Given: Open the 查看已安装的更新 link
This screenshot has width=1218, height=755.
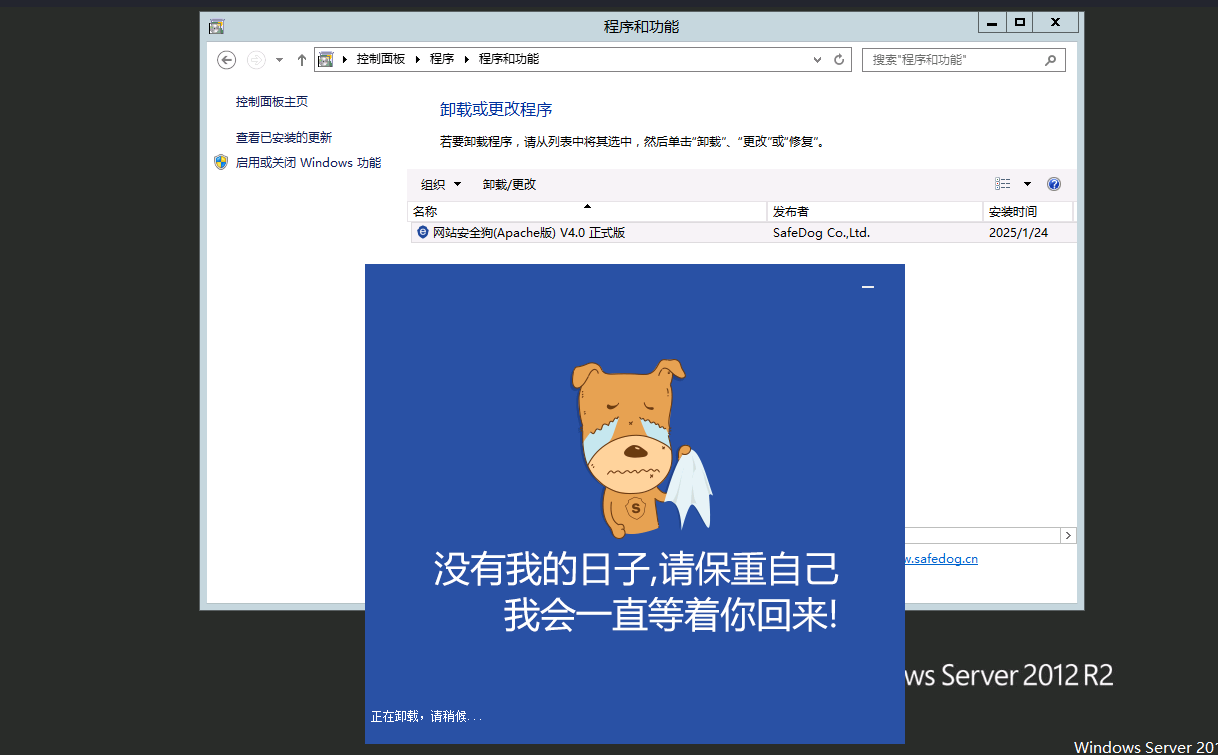Looking at the screenshot, I should coord(284,138).
